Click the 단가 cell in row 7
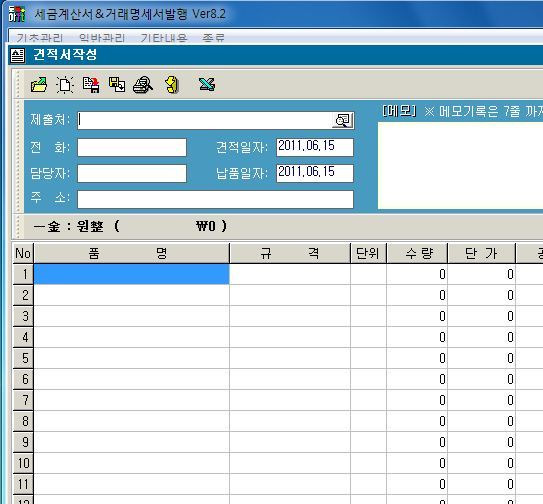The image size is (543, 504). (x=481, y=400)
